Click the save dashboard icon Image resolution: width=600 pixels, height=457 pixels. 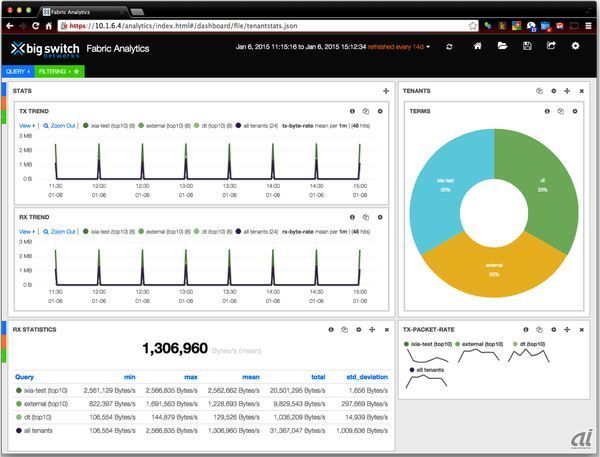(x=527, y=46)
